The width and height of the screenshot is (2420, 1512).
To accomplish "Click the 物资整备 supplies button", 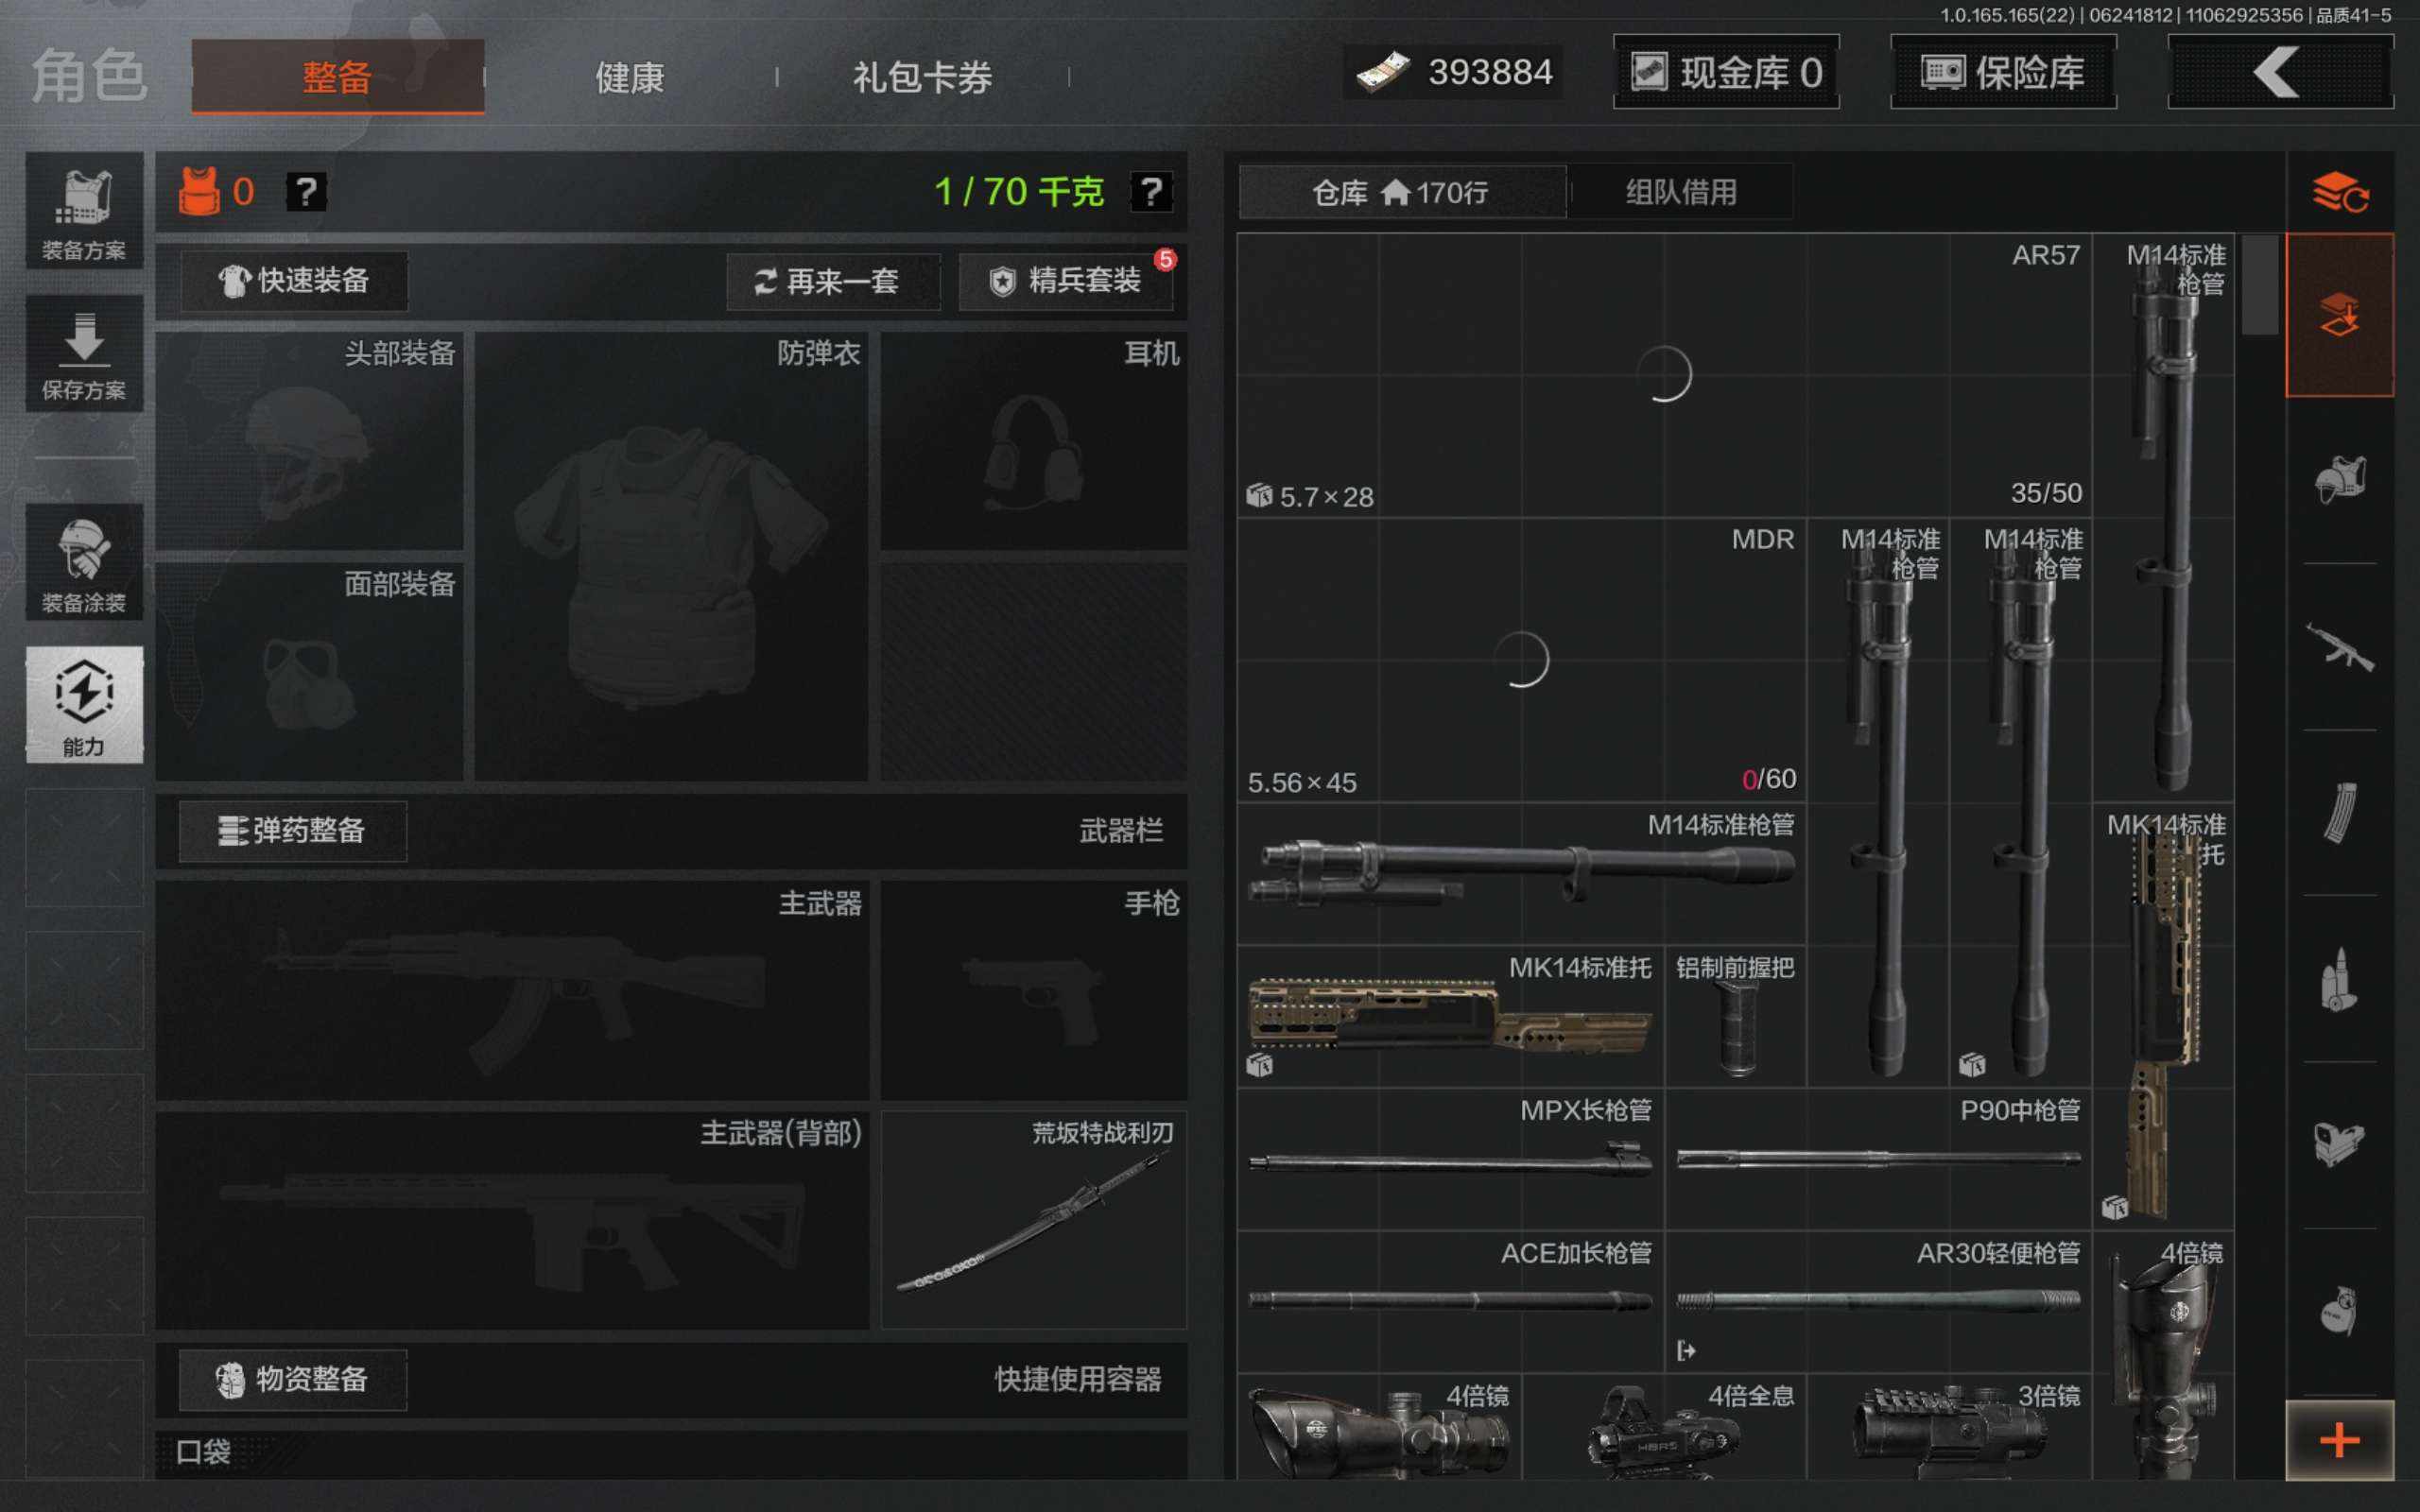I will pyautogui.click(x=293, y=1380).
